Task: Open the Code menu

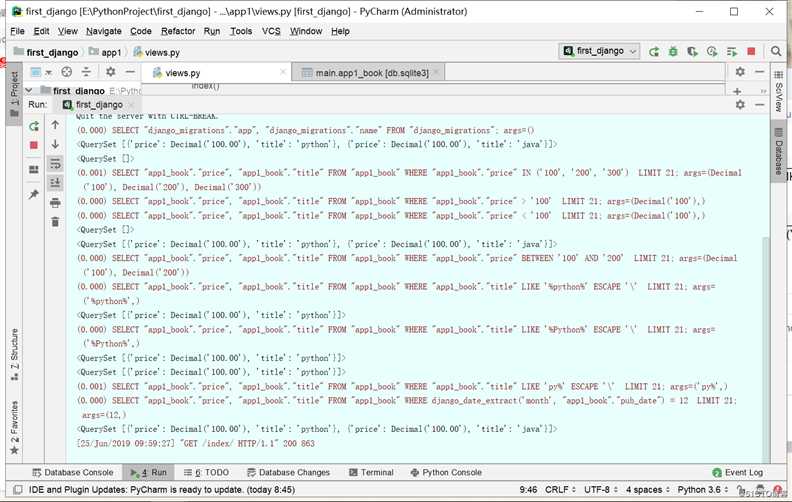Action: pyautogui.click(x=141, y=31)
